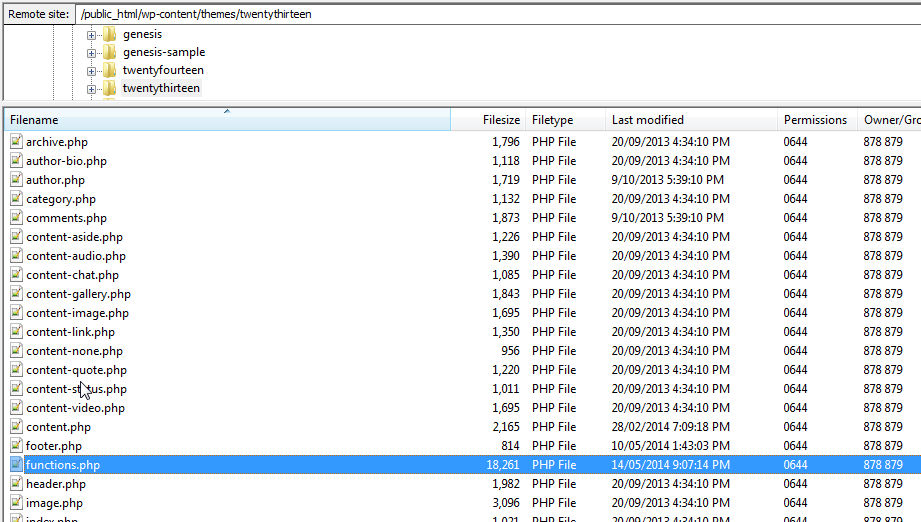Click the header.php file icon
The width and height of the screenshot is (921, 522).
(16, 484)
